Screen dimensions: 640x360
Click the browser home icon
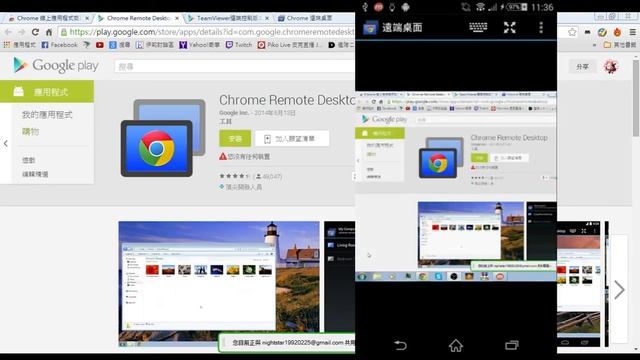coord(49,32)
